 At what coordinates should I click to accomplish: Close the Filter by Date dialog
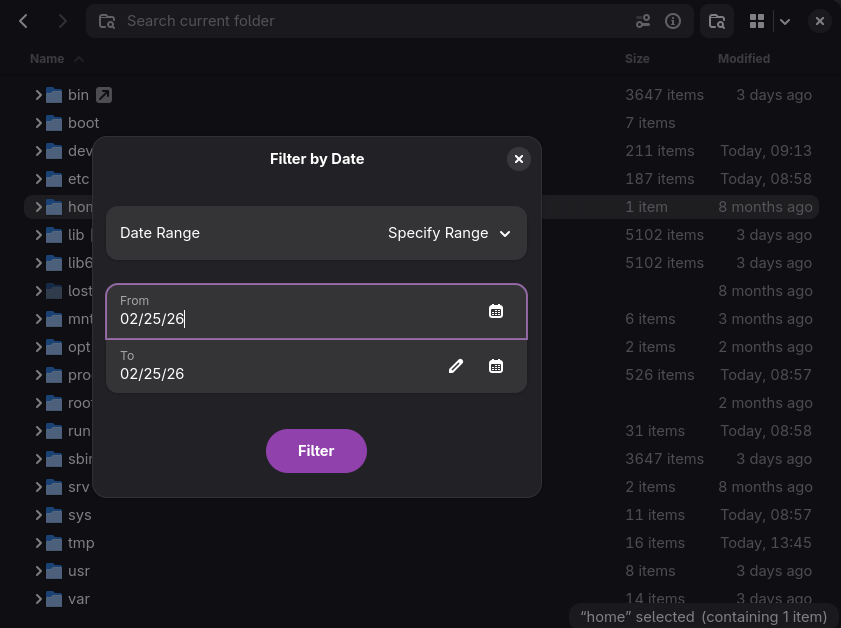coord(519,159)
